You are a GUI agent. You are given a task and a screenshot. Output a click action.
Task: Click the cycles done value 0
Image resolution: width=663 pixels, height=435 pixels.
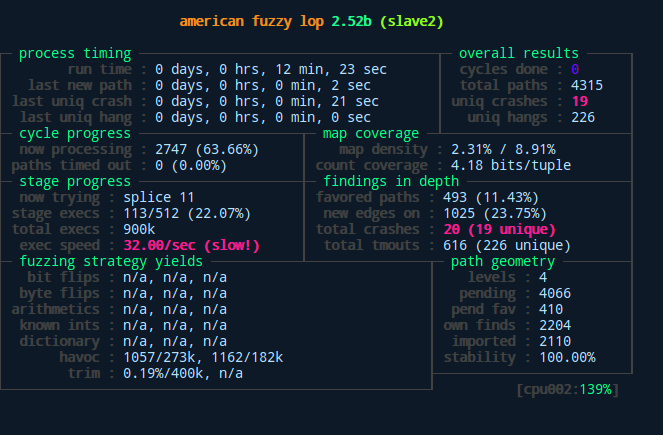[575, 69]
